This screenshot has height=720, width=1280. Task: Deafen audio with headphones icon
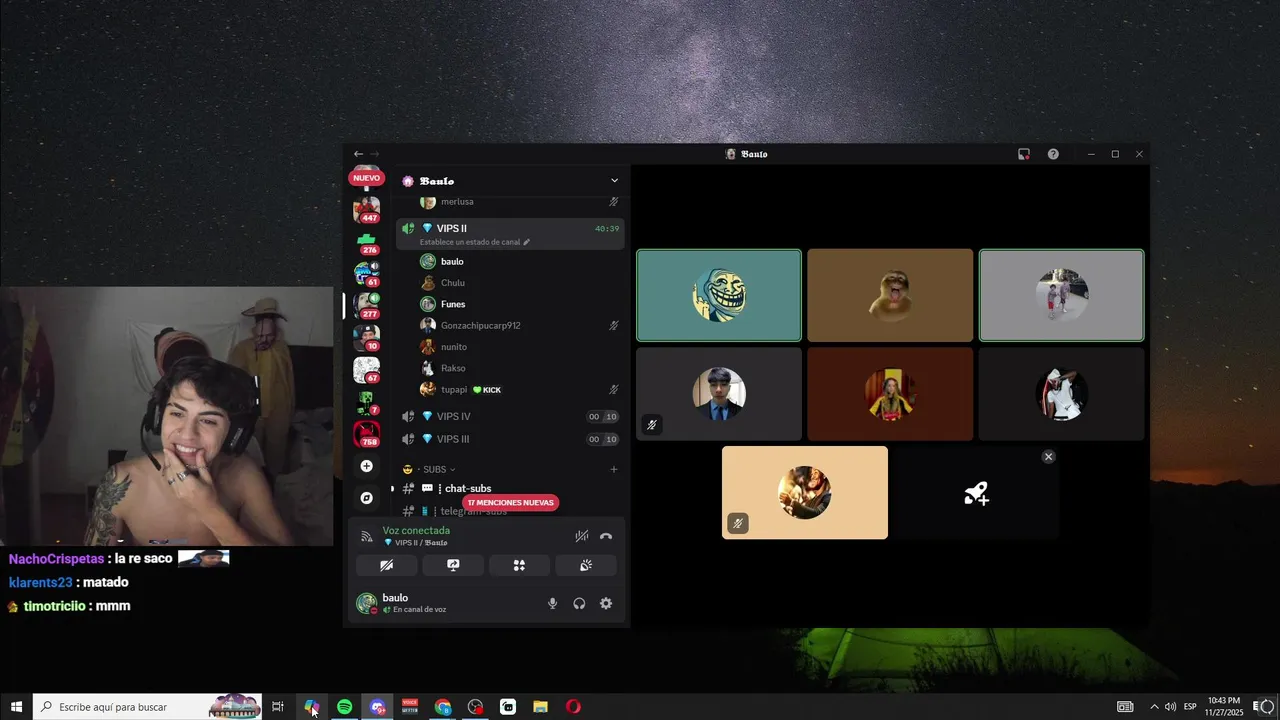point(579,603)
